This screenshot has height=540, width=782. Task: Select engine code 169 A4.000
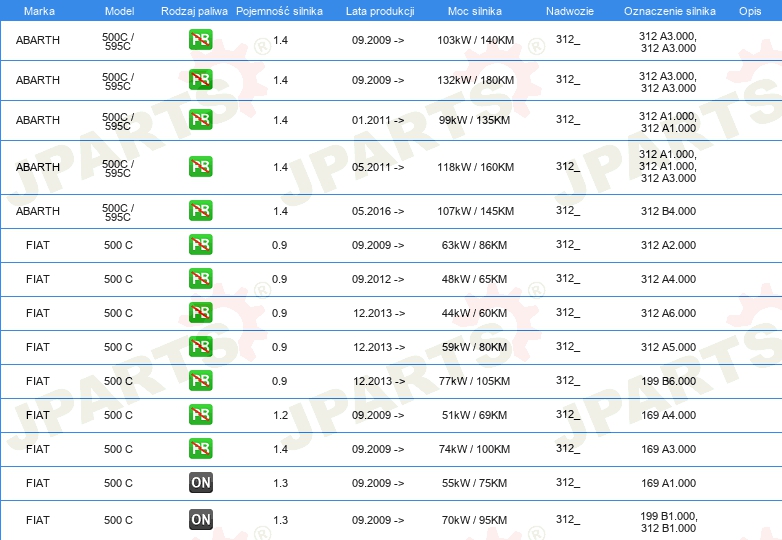click(668, 415)
